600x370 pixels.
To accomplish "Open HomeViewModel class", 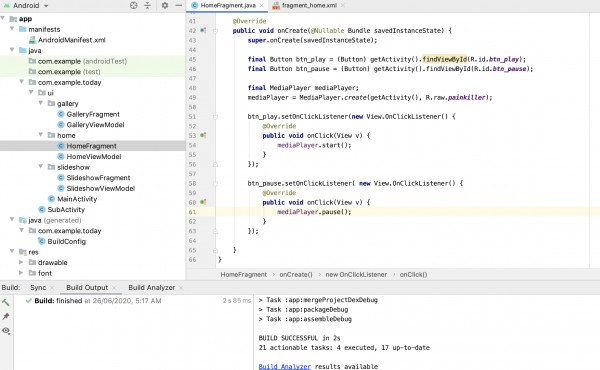I will click(93, 156).
